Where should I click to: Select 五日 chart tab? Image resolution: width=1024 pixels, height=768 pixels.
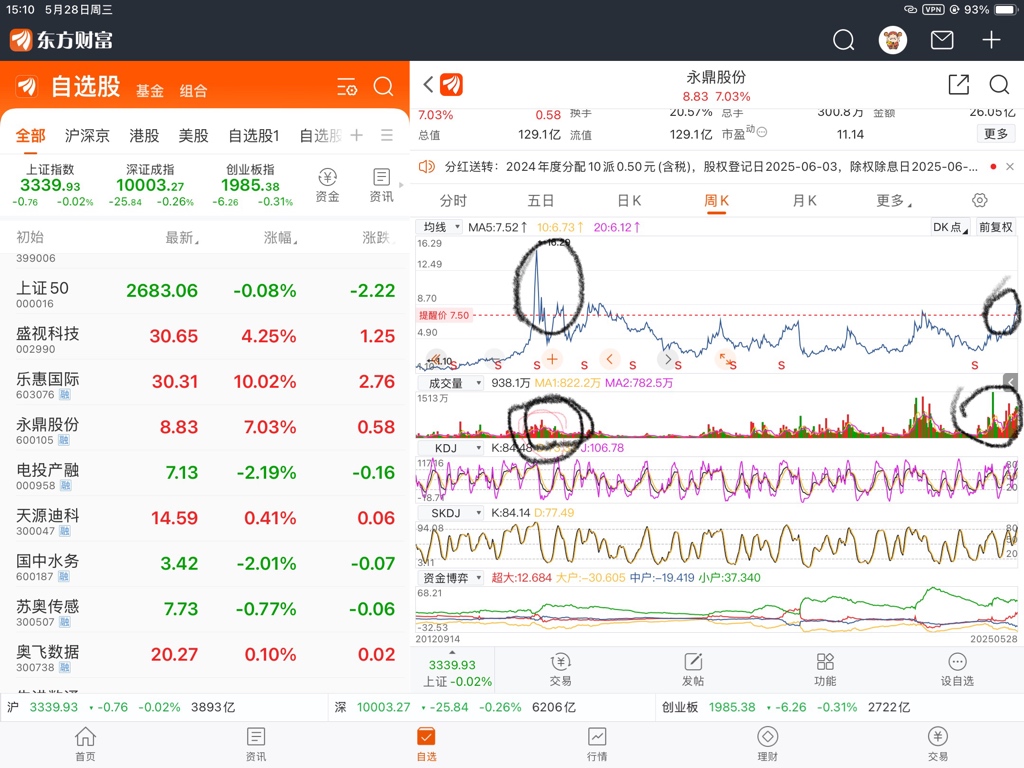click(x=540, y=200)
